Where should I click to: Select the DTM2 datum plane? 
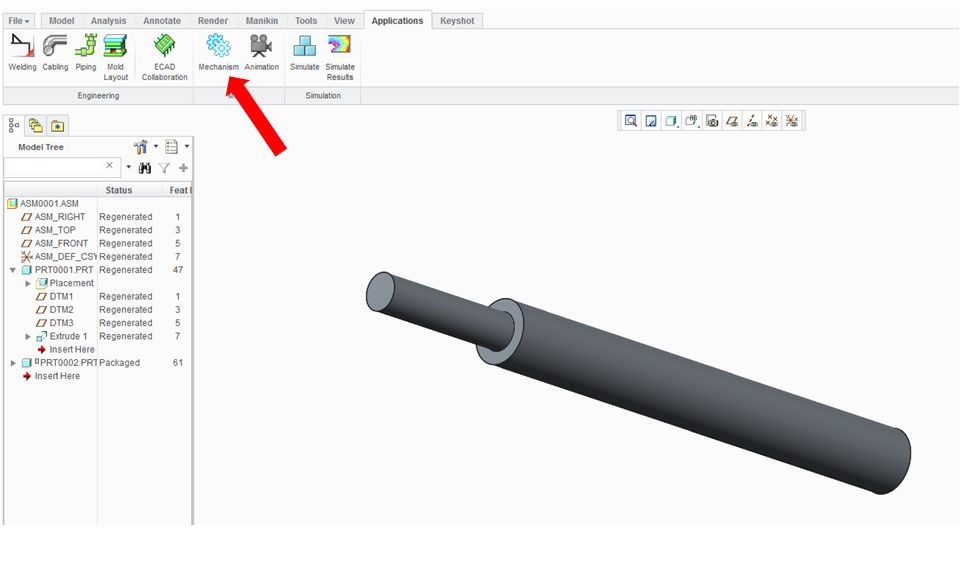(x=61, y=309)
